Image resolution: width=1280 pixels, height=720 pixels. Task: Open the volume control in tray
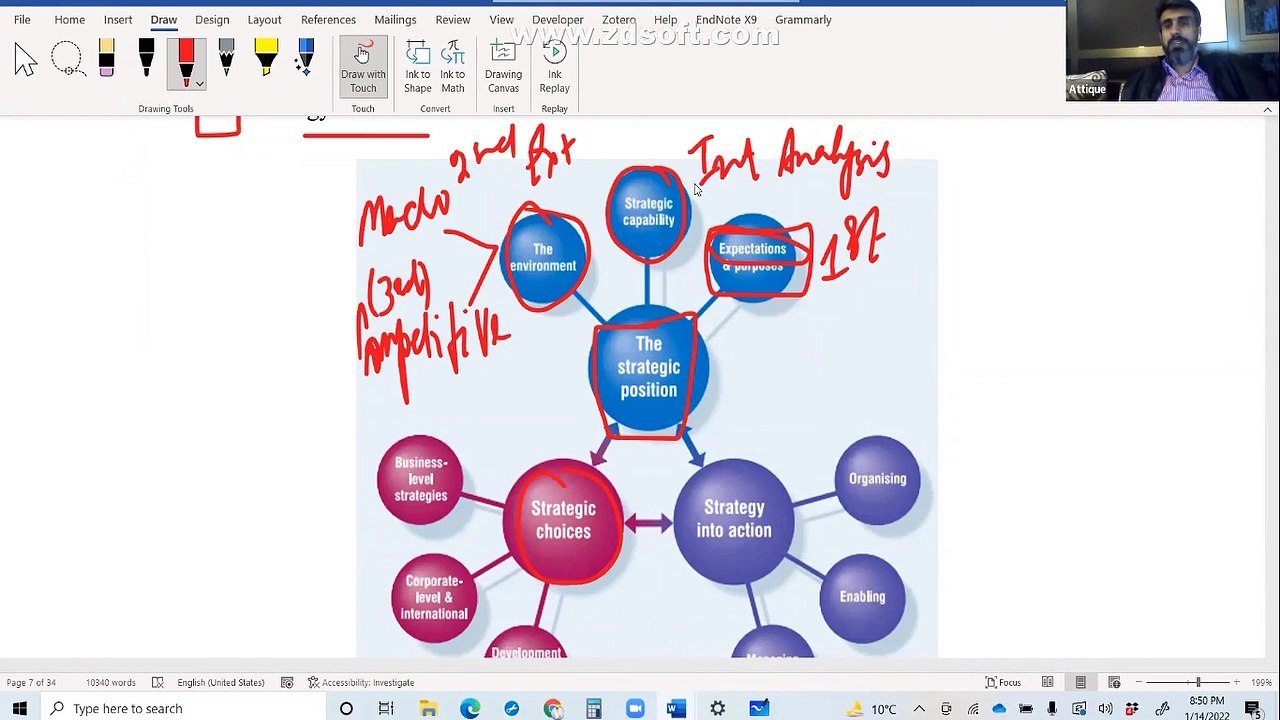1105,709
